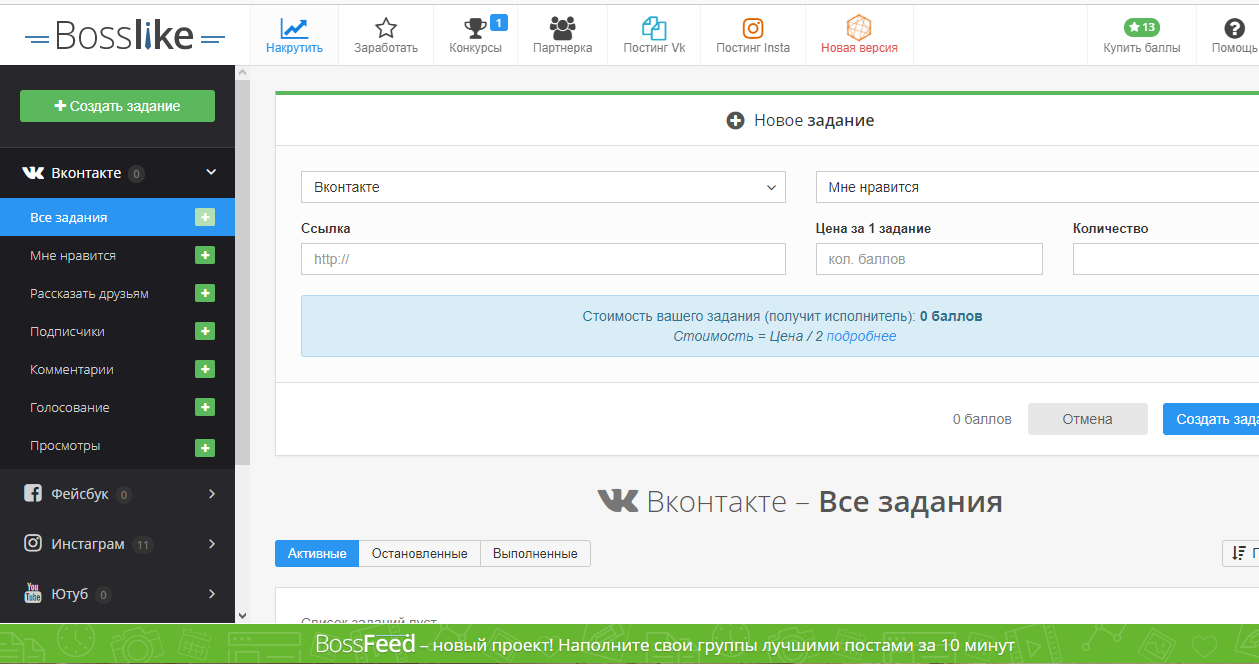Select Голосование in sidebar

[x=70, y=407]
